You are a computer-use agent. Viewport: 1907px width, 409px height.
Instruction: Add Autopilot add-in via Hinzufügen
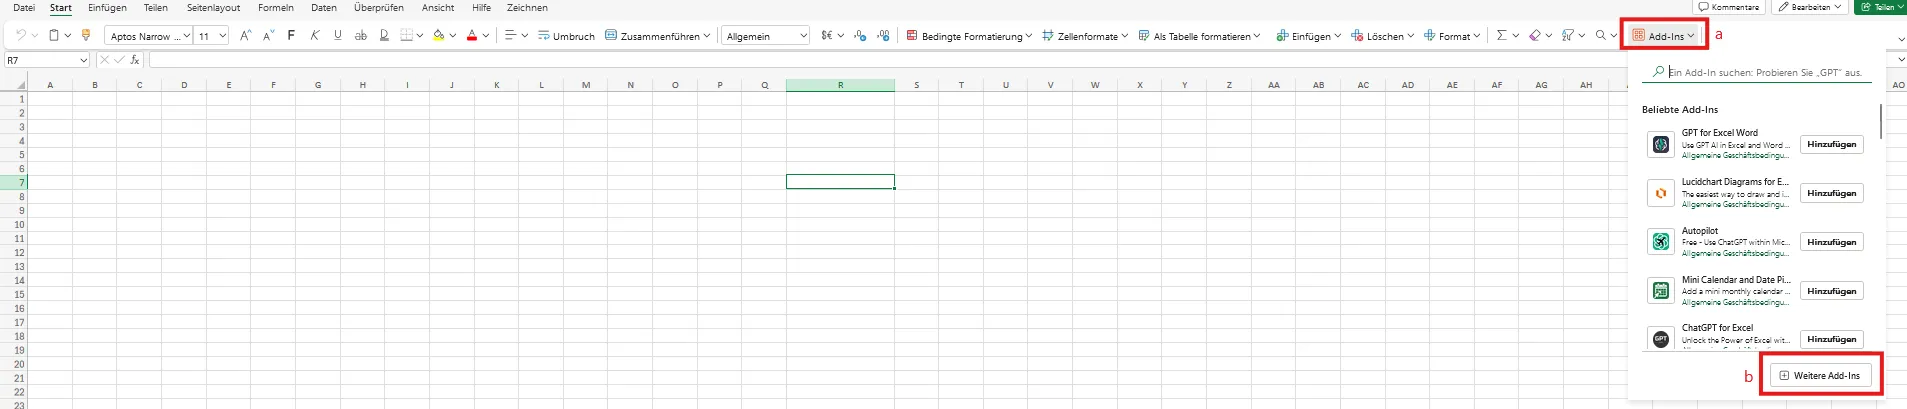(x=1831, y=242)
